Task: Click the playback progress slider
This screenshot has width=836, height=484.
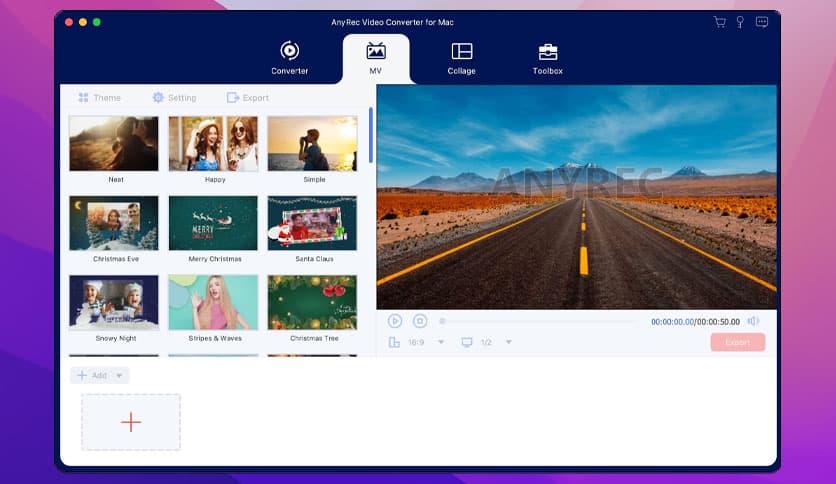Action: 537,321
